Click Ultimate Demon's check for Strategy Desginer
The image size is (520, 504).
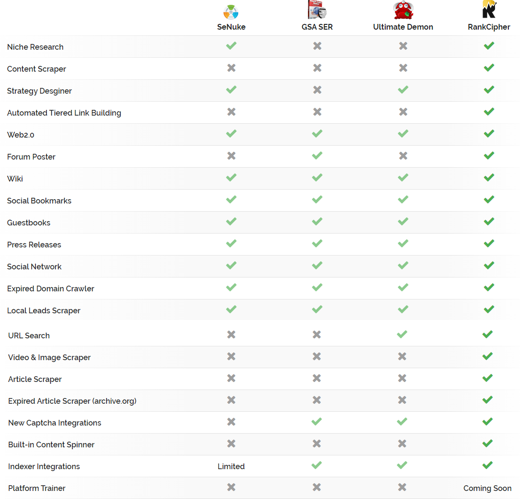tap(403, 90)
